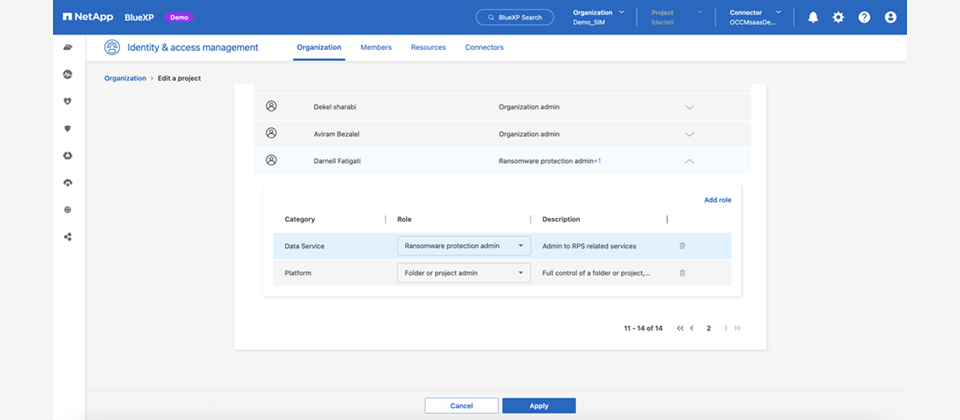This screenshot has height=420, width=960.
Task: Click the storage icon at sidebar top
Action: (x=67, y=47)
